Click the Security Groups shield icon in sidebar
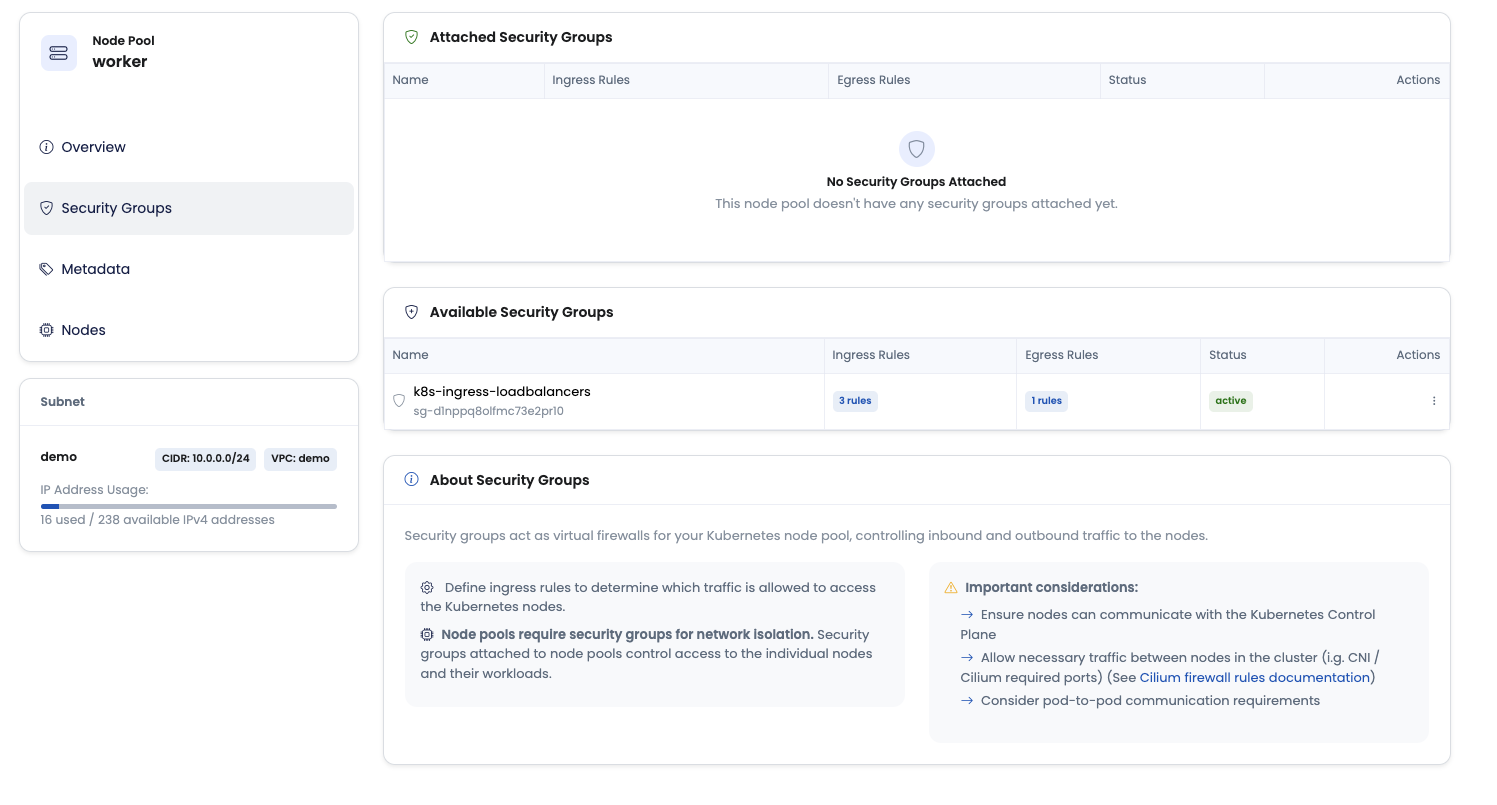This screenshot has height=805, width=1497. [46, 208]
